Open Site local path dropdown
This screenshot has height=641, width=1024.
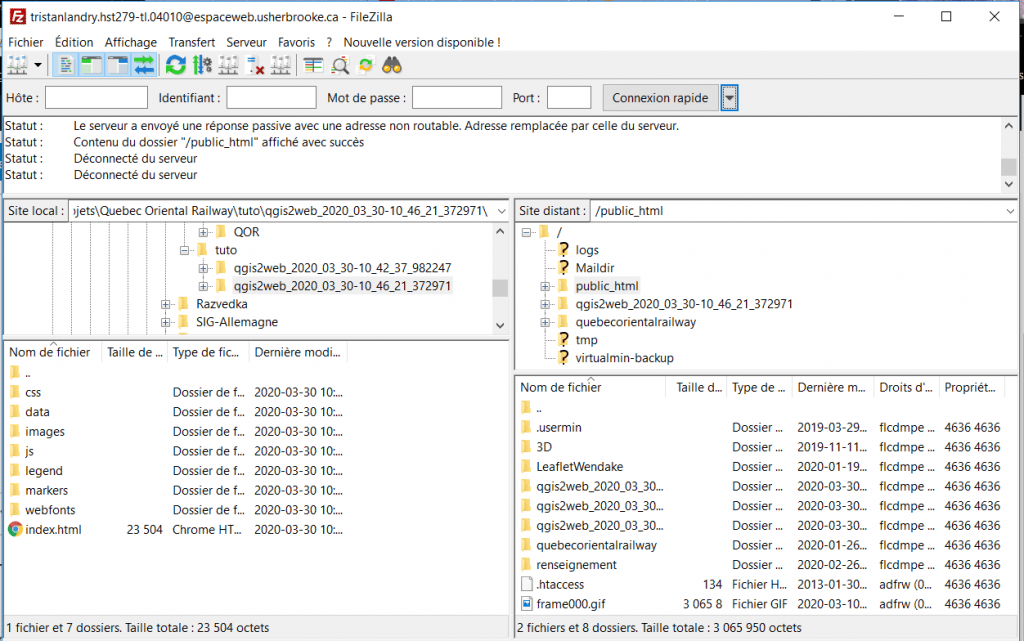tap(501, 211)
